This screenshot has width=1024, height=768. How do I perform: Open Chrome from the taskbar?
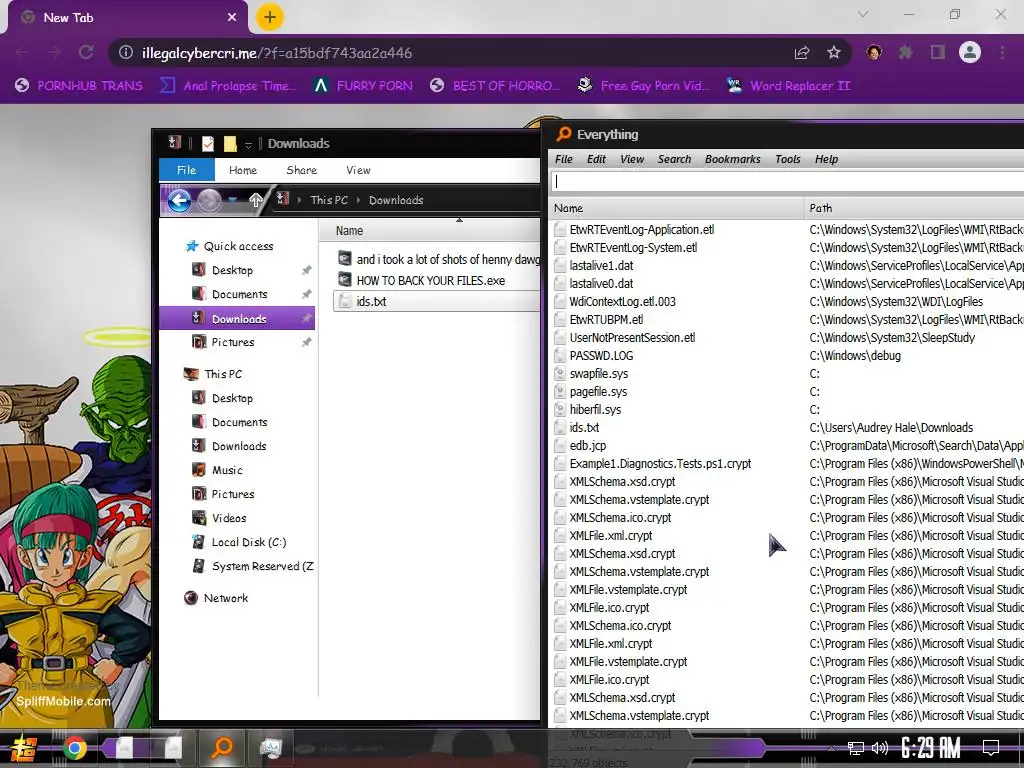[74, 748]
